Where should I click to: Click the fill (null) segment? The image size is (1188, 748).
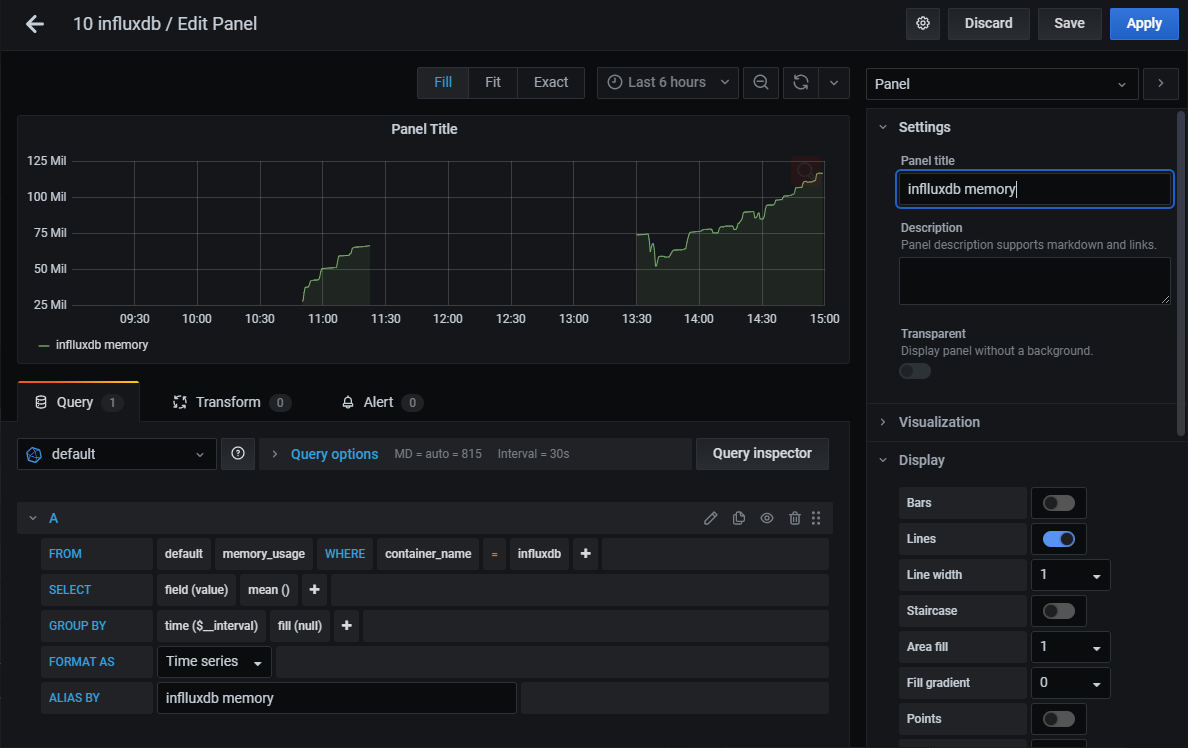tap(300, 626)
